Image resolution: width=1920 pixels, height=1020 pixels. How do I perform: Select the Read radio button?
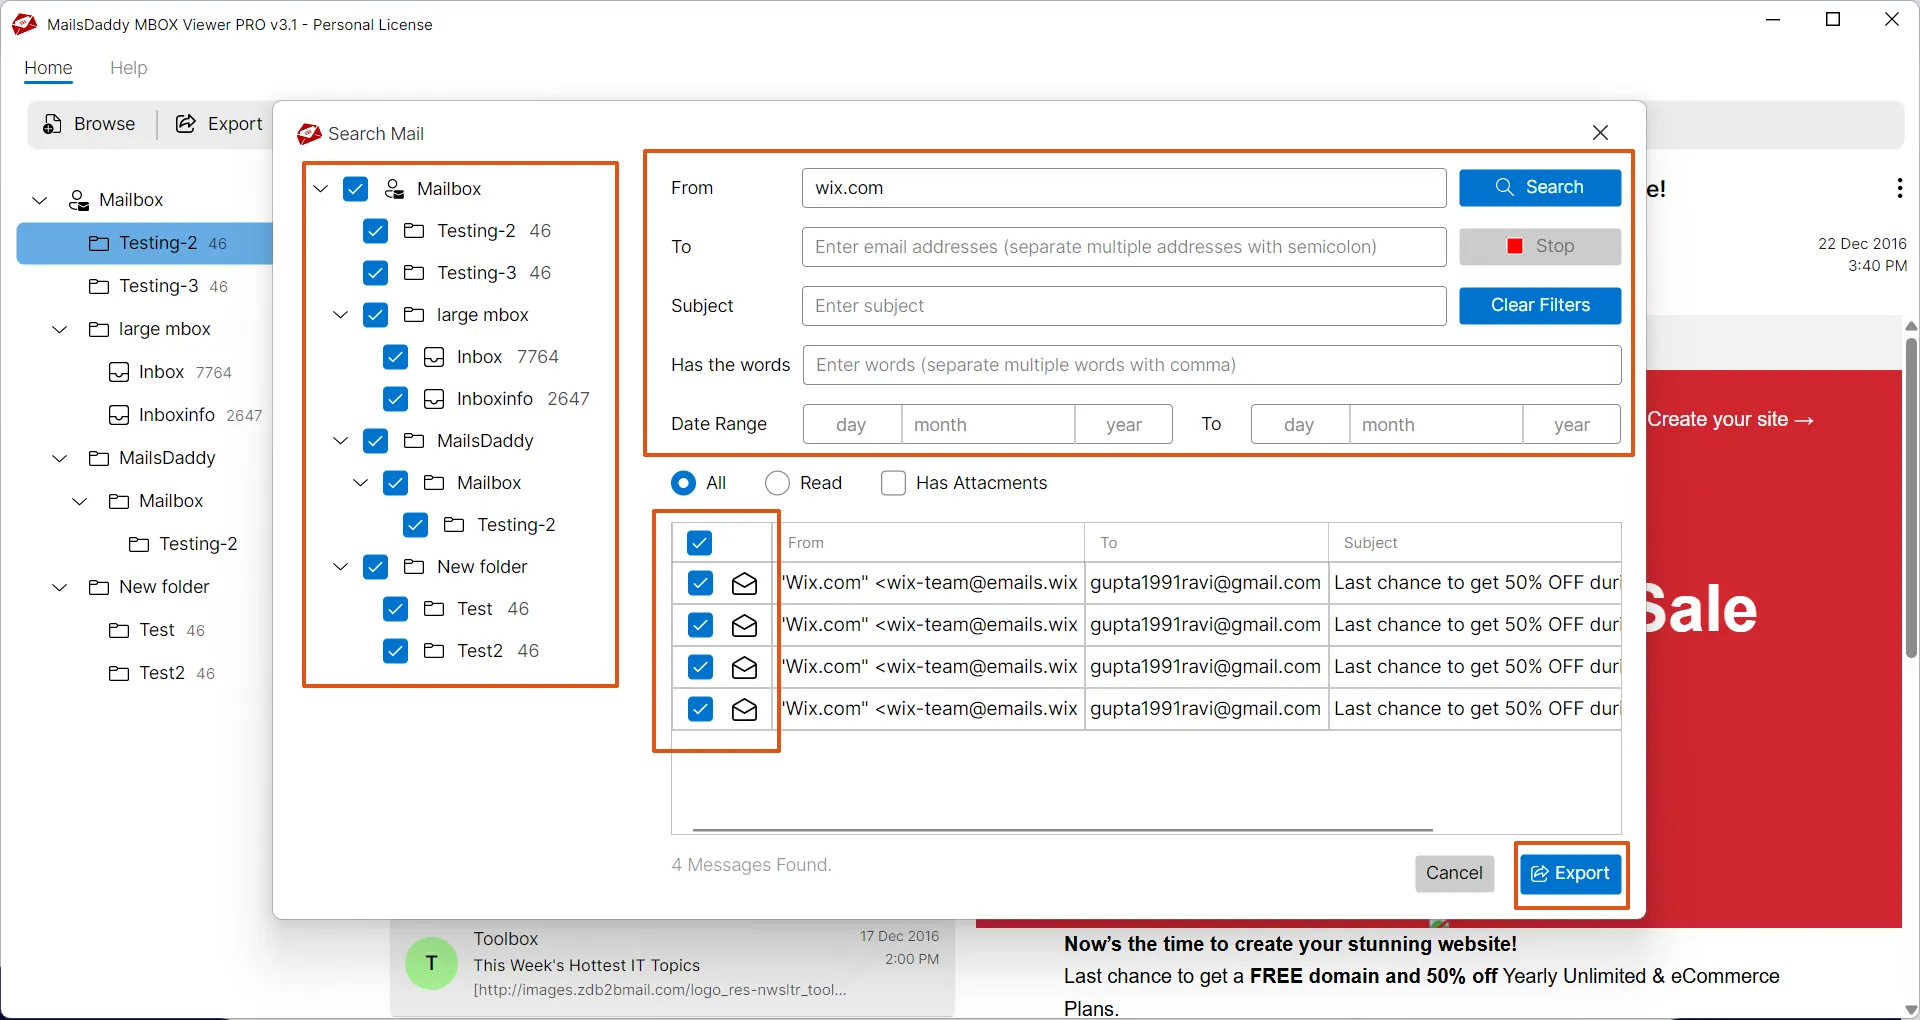pos(777,483)
